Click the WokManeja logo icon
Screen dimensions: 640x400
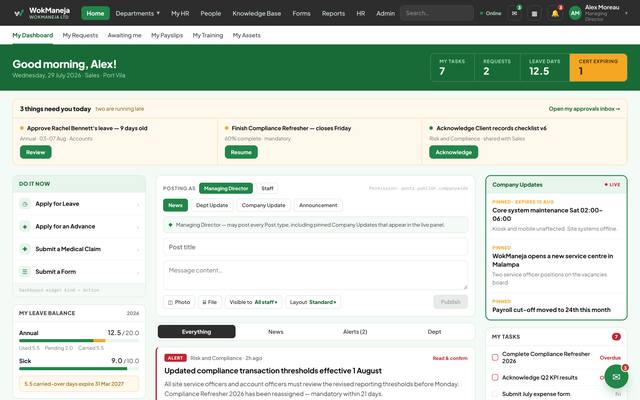19,13
